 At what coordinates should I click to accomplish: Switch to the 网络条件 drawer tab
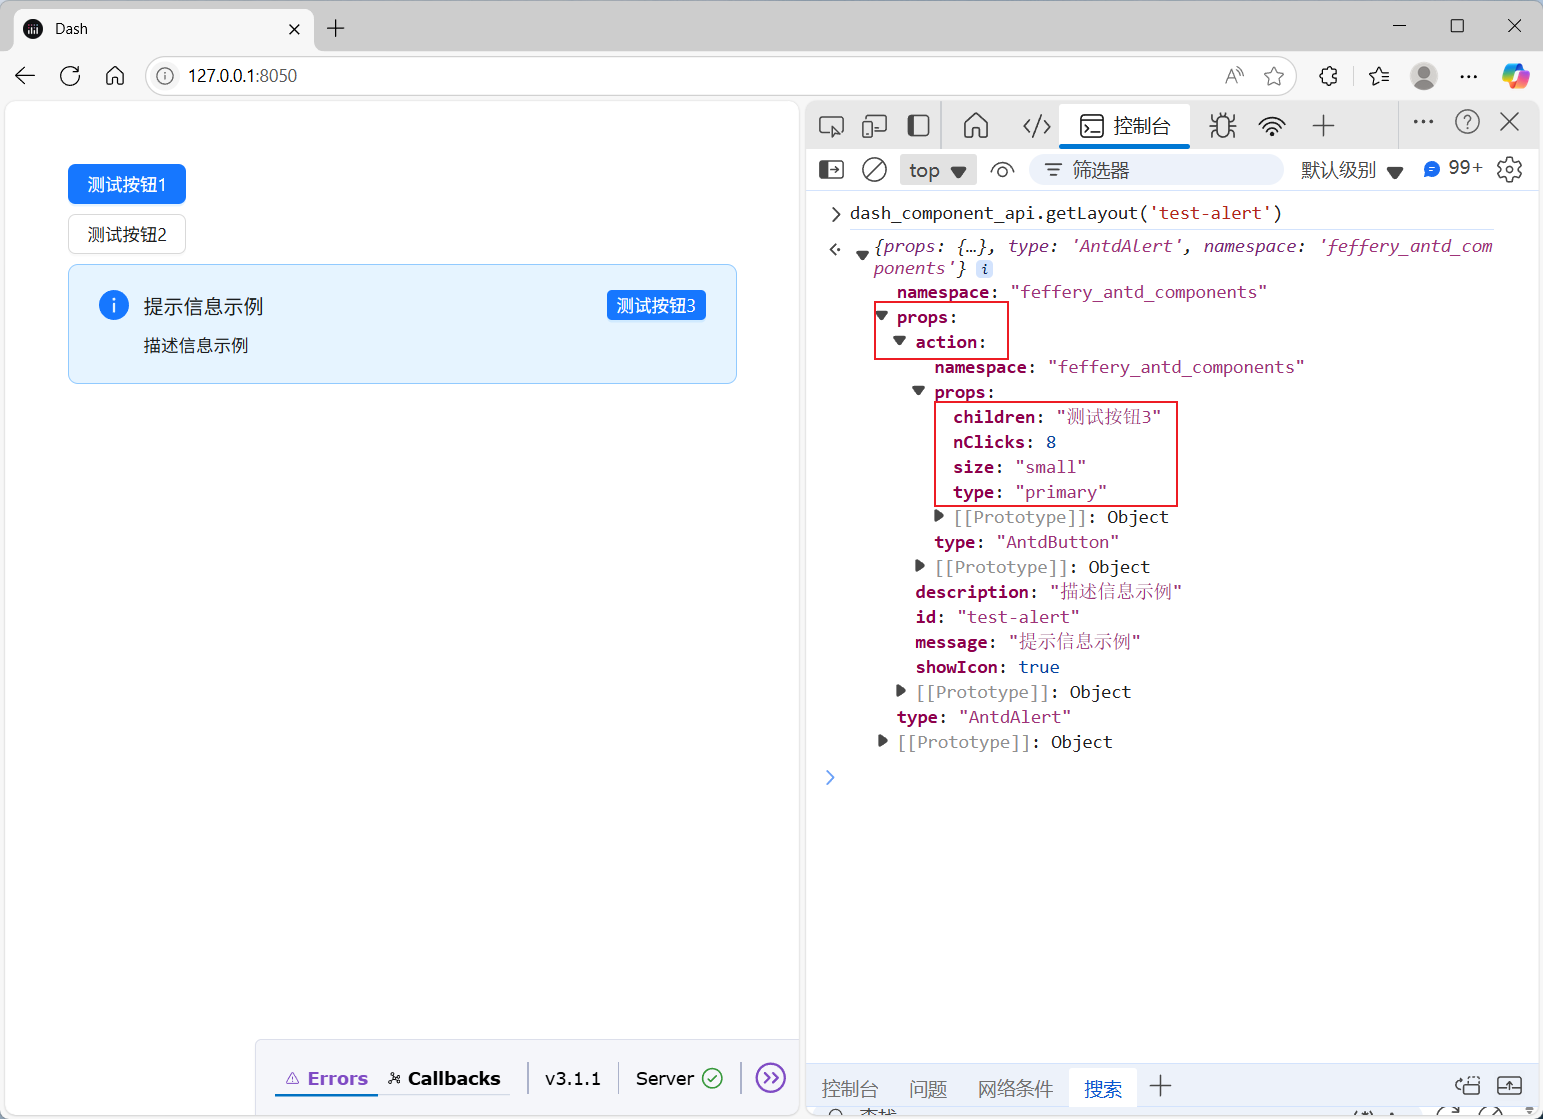pyautogui.click(x=1015, y=1088)
